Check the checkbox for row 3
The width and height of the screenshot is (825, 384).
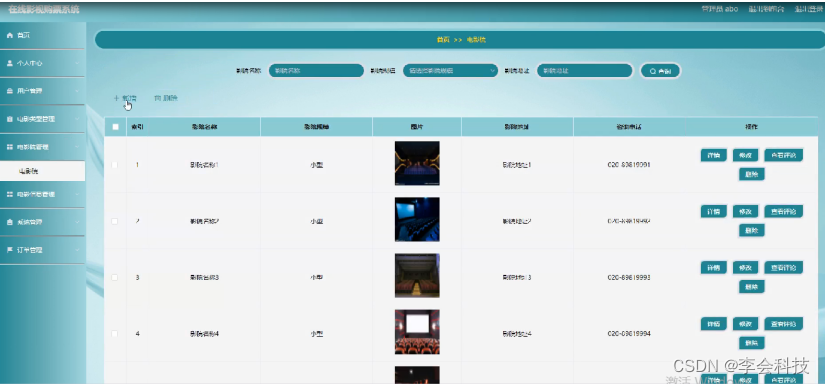[x=115, y=277]
